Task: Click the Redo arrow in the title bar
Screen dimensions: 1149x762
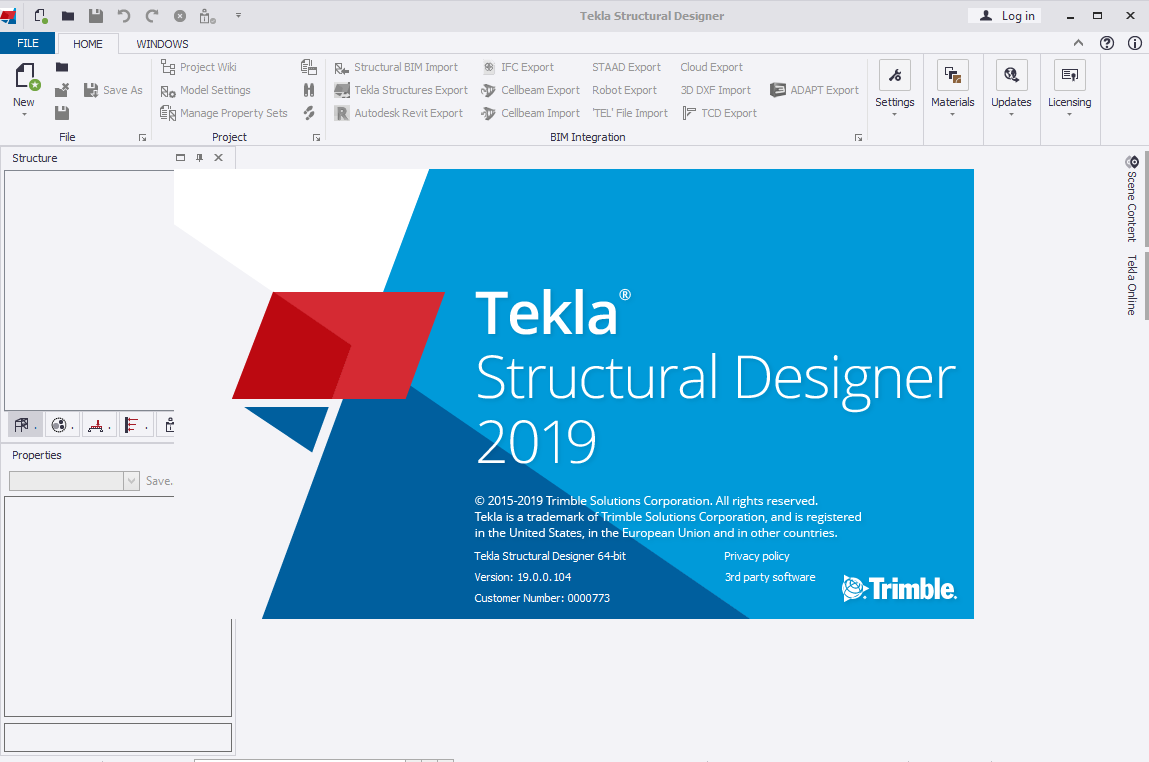Action: point(152,15)
